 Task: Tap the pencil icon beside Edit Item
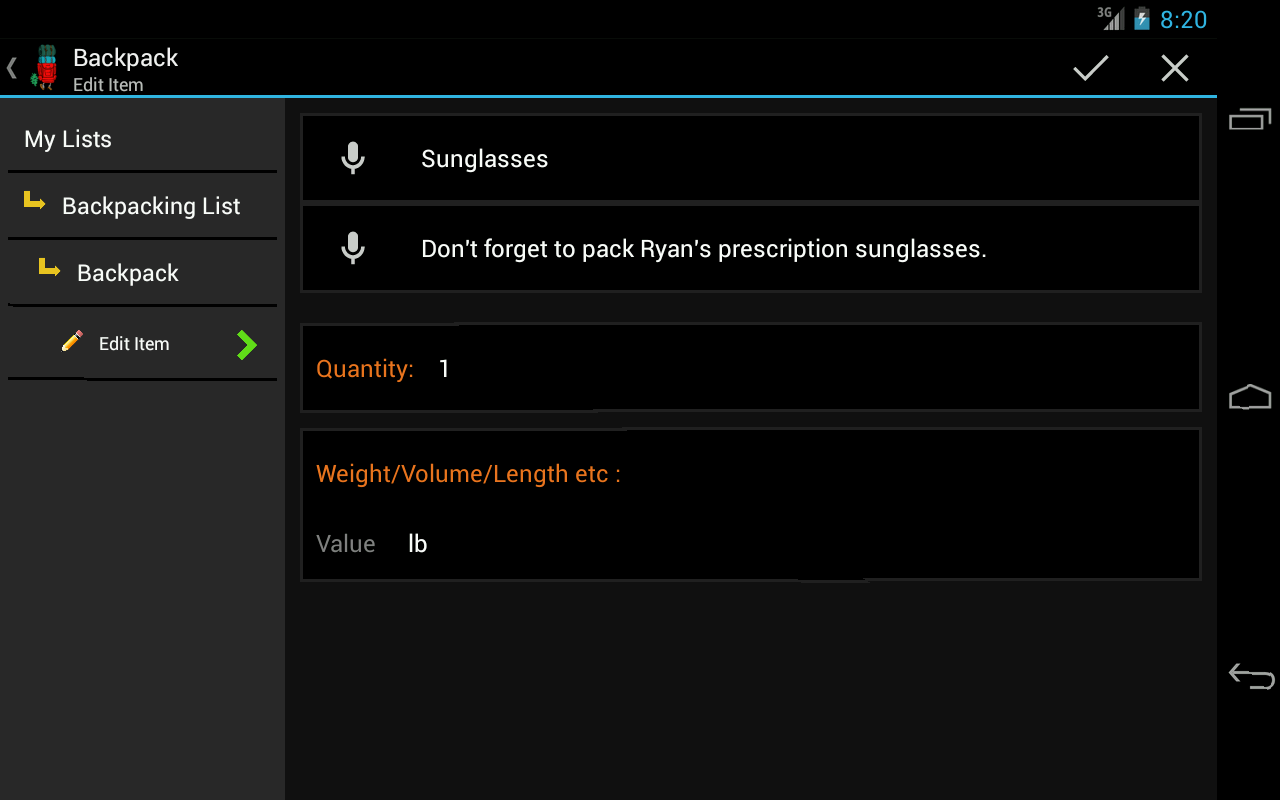click(x=72, y=341)
